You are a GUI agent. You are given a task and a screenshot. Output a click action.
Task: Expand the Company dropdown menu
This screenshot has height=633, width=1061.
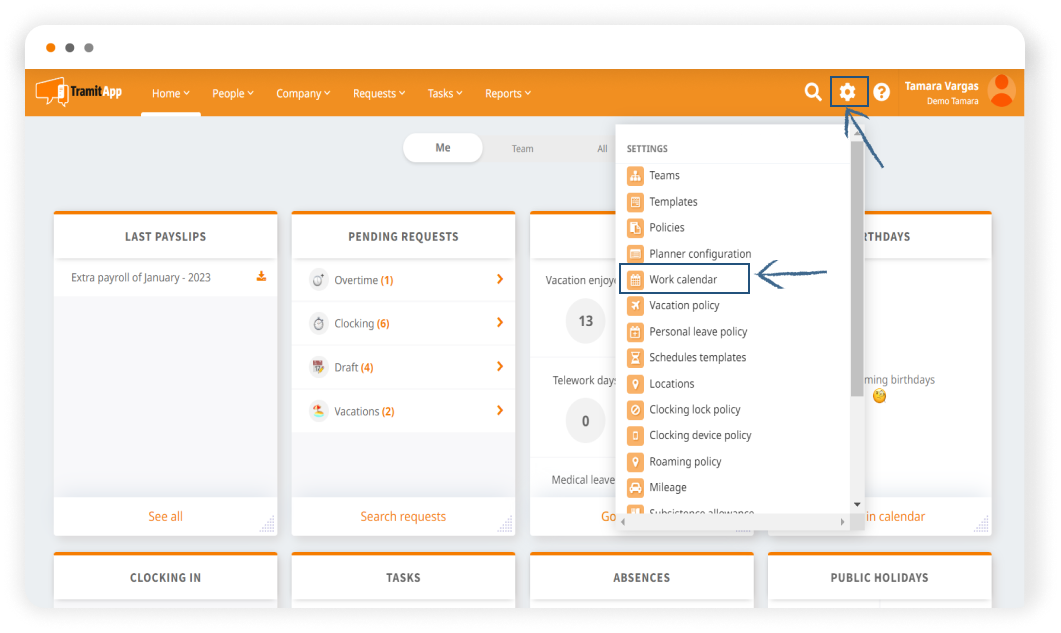pos(303,94)
